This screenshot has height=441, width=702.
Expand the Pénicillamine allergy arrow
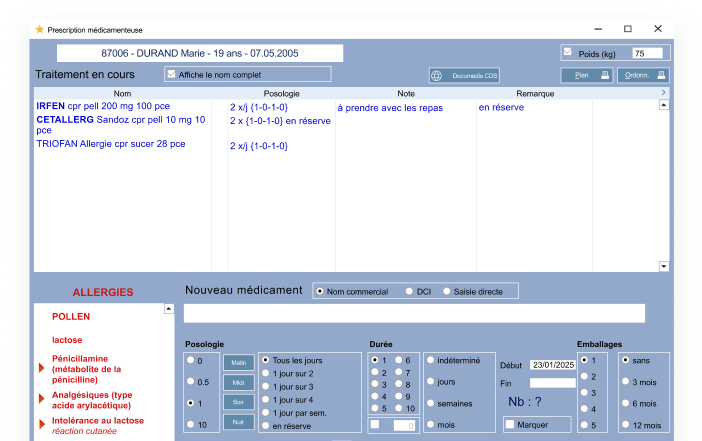[x=43, y=369]
